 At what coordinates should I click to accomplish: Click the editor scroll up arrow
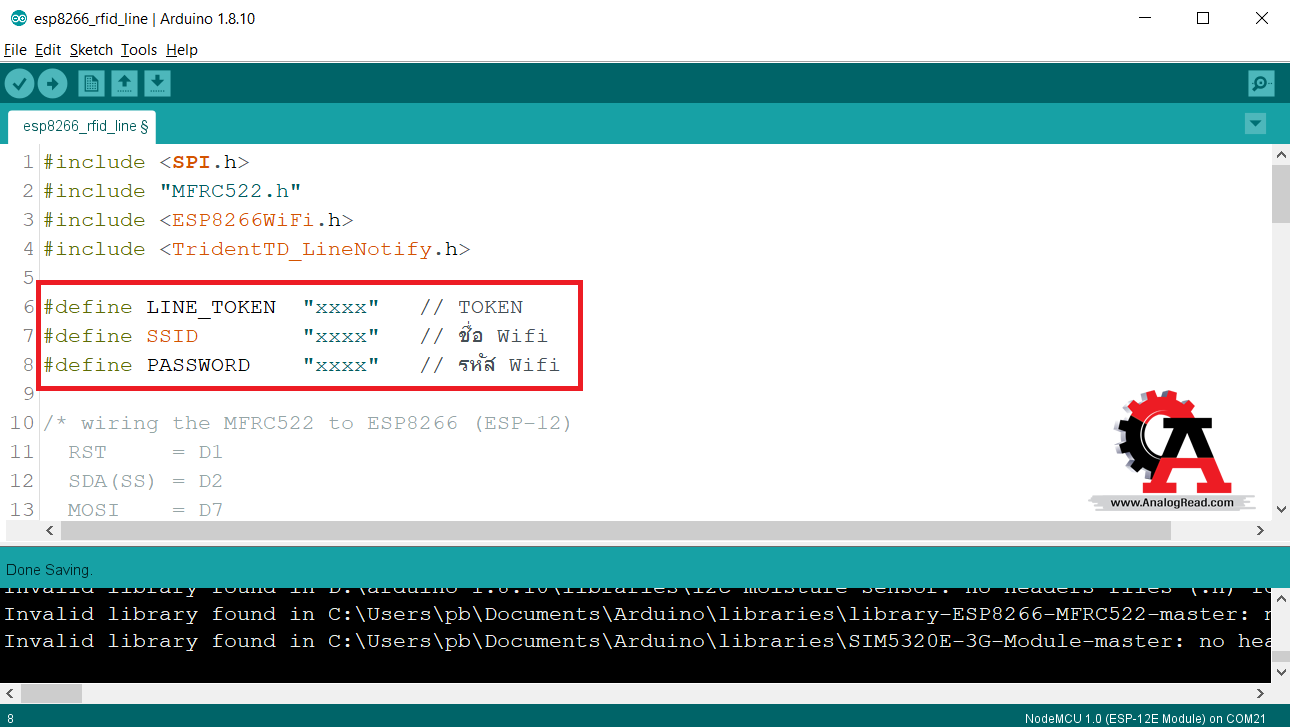pos(1280,154)
